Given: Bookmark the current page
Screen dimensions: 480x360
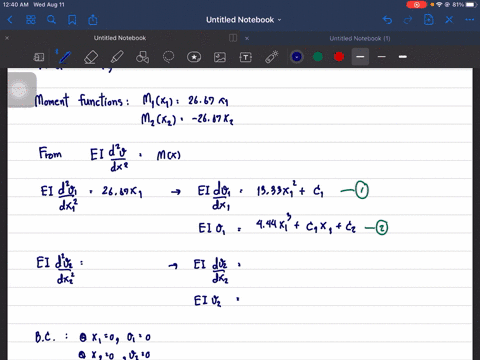Looking at the screenshot, I should [72, 20].
